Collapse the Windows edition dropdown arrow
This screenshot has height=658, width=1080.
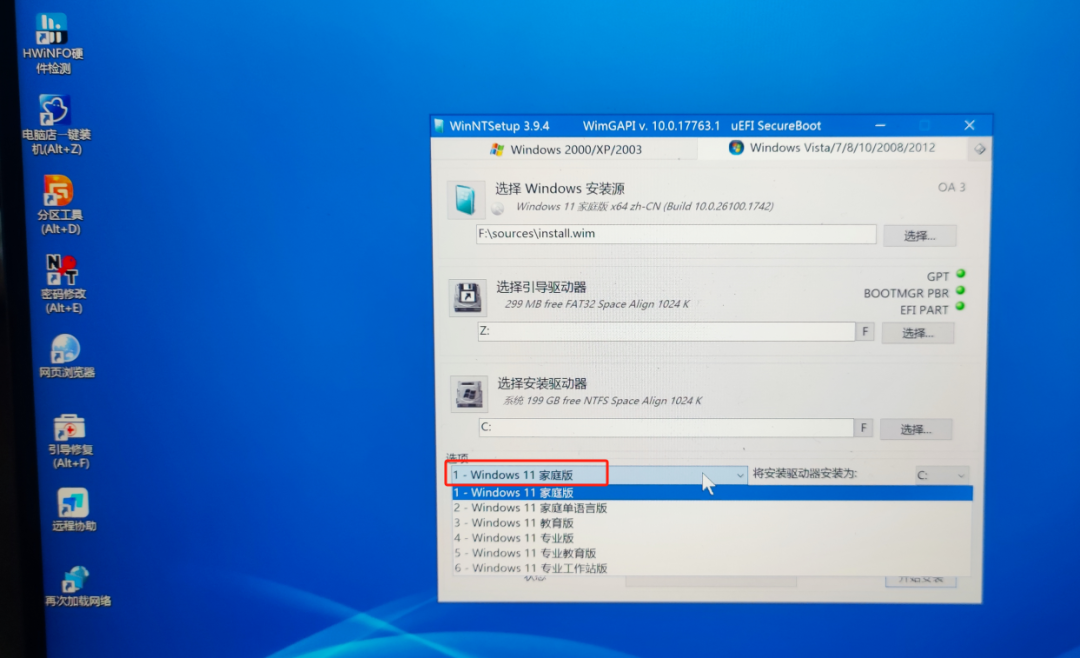click(x=740, y=476)
